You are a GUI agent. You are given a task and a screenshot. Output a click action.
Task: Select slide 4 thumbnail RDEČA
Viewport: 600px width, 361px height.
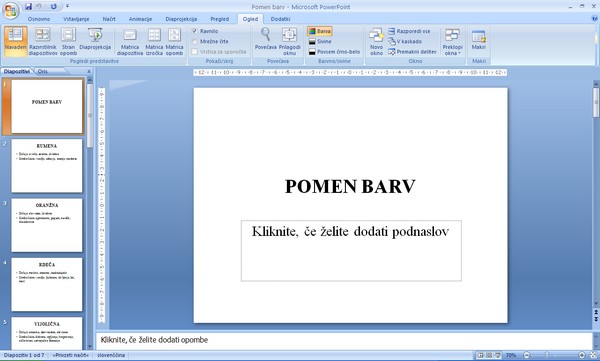coord(47,284)
